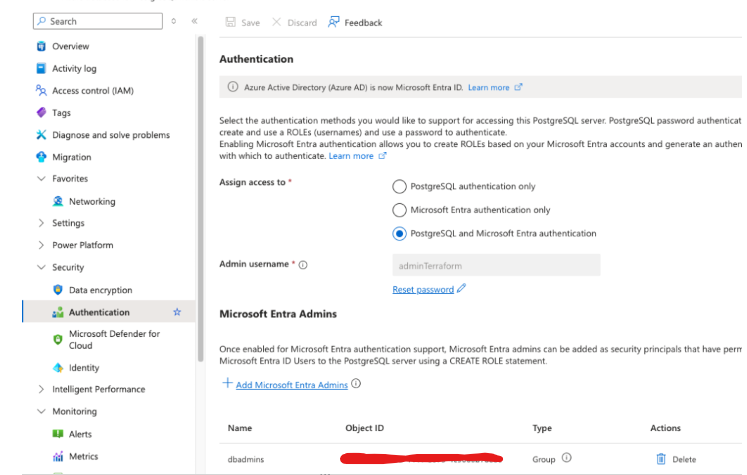Select PostgreSQL and Microsoft Entra authentication
Screen dimensions: 747x475
(399, 233)
